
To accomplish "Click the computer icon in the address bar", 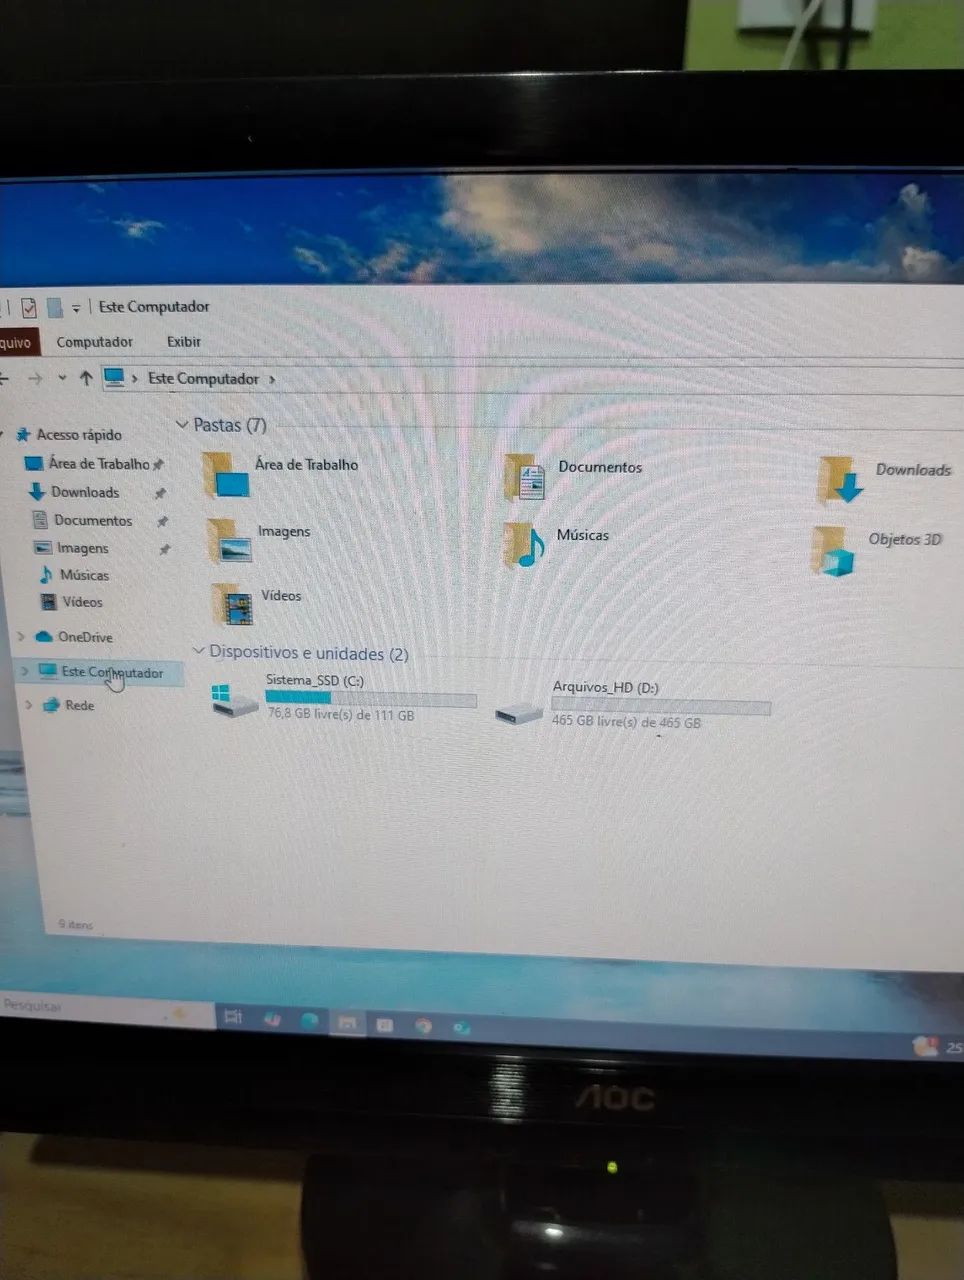I will tap(114, 378).
